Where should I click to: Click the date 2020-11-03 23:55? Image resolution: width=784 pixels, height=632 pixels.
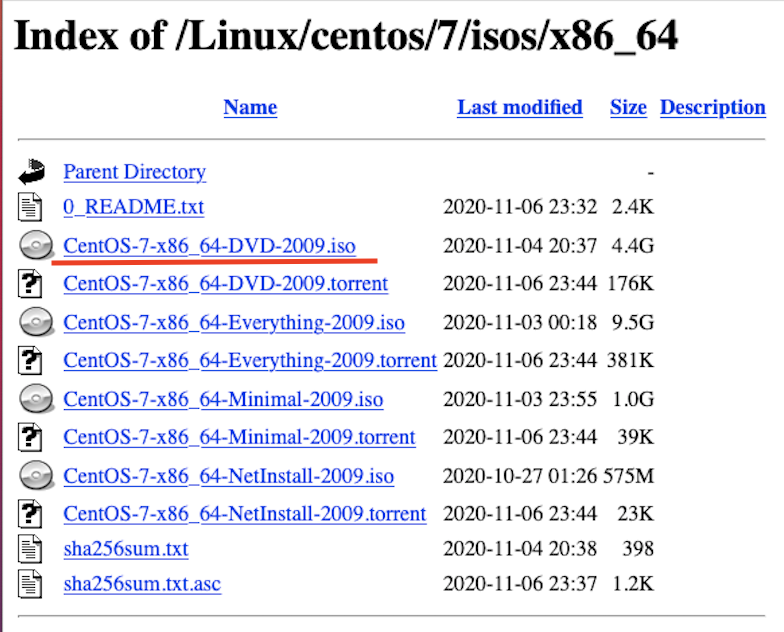pyautogui.click(x=520, y=399)
